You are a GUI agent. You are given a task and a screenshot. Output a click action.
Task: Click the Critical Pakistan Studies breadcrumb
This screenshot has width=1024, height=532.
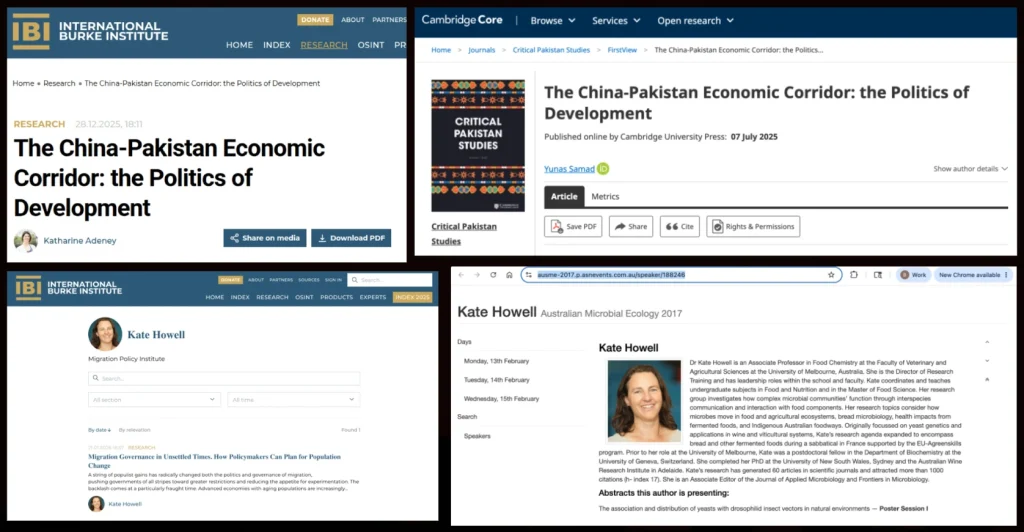point(551,50)
